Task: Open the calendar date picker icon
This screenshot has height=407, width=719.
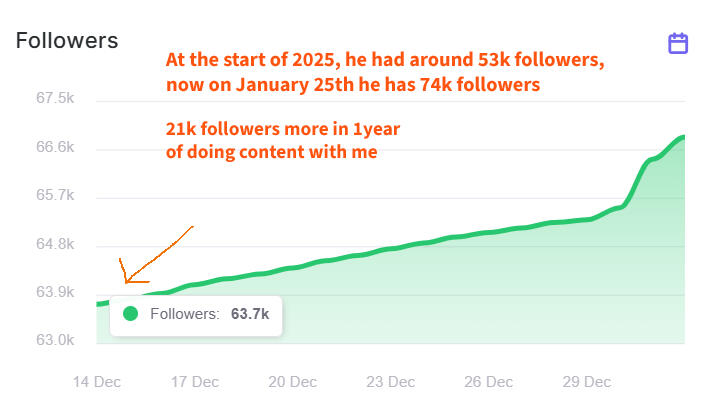Action: [x=678, y=43]
